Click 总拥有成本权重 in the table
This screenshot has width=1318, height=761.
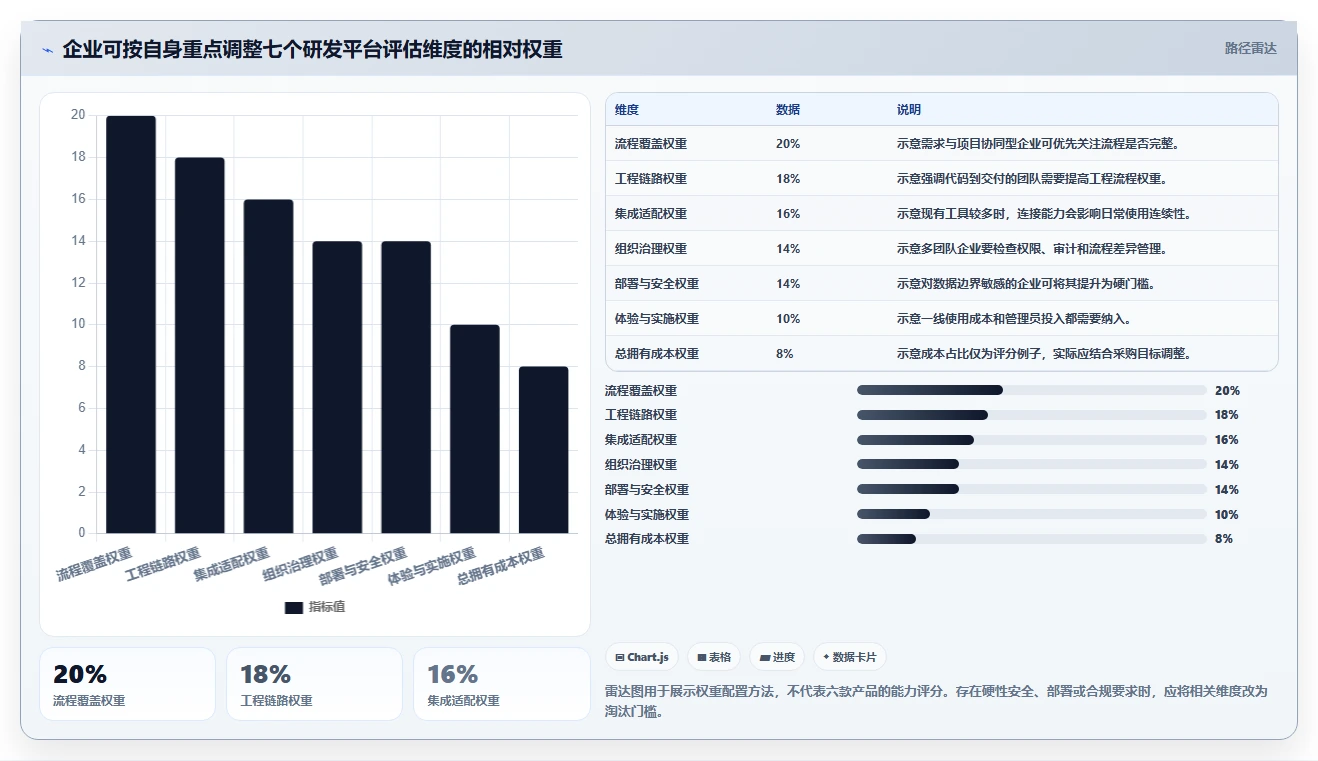(x=657, y=353)
